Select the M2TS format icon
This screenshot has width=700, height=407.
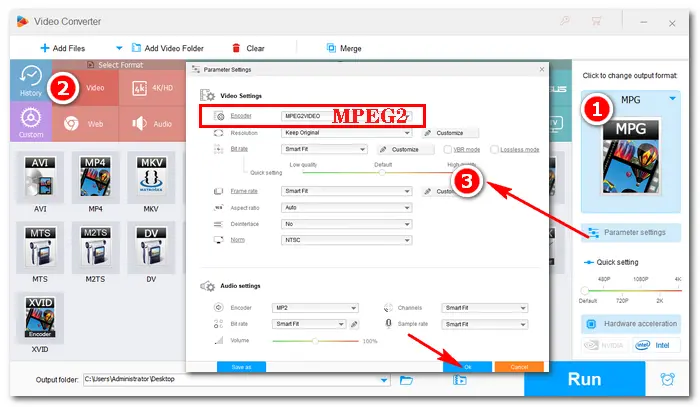coord(95,247)
